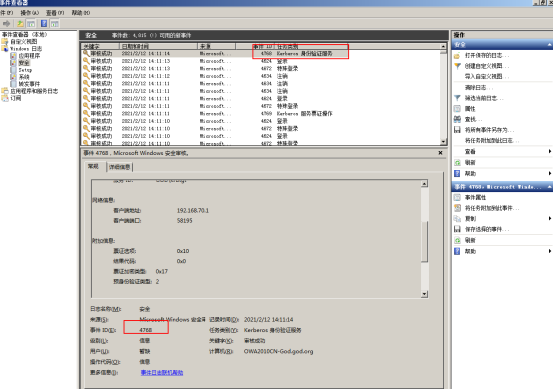
Task: Click the 自定义视图 folder icon in tree
Action: coord(5,42)
